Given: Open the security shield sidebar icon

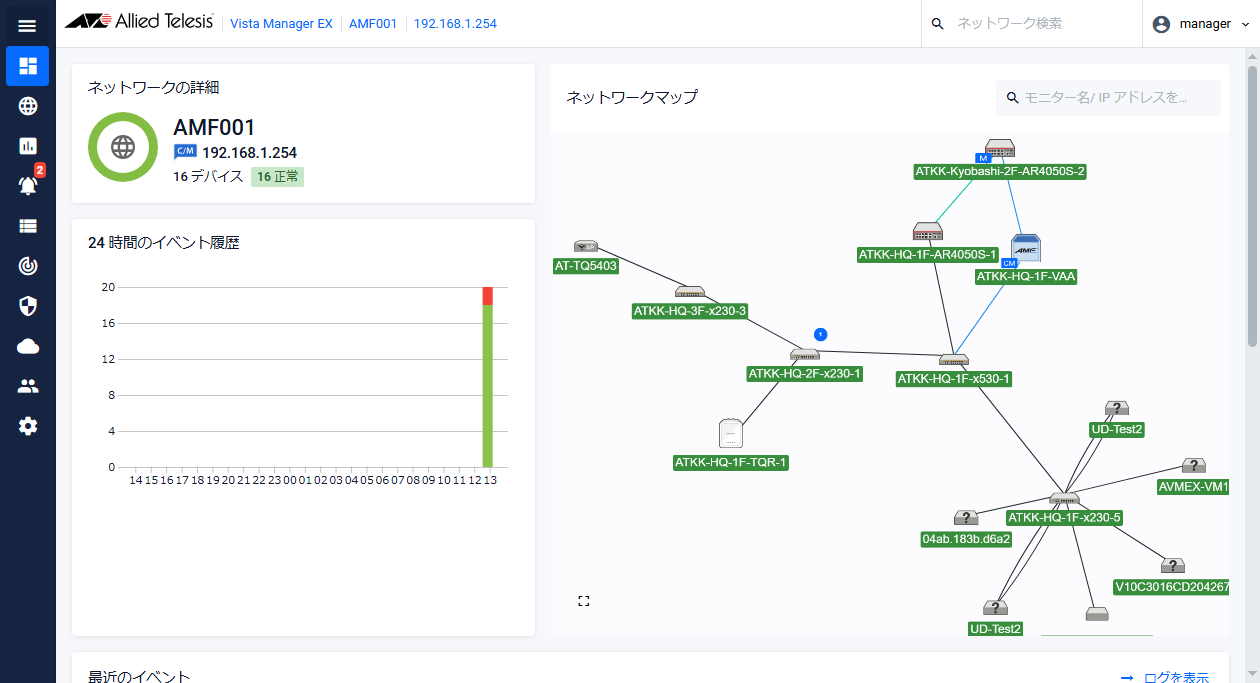Looking at the screenshot, I should click(x=28, y=306).
